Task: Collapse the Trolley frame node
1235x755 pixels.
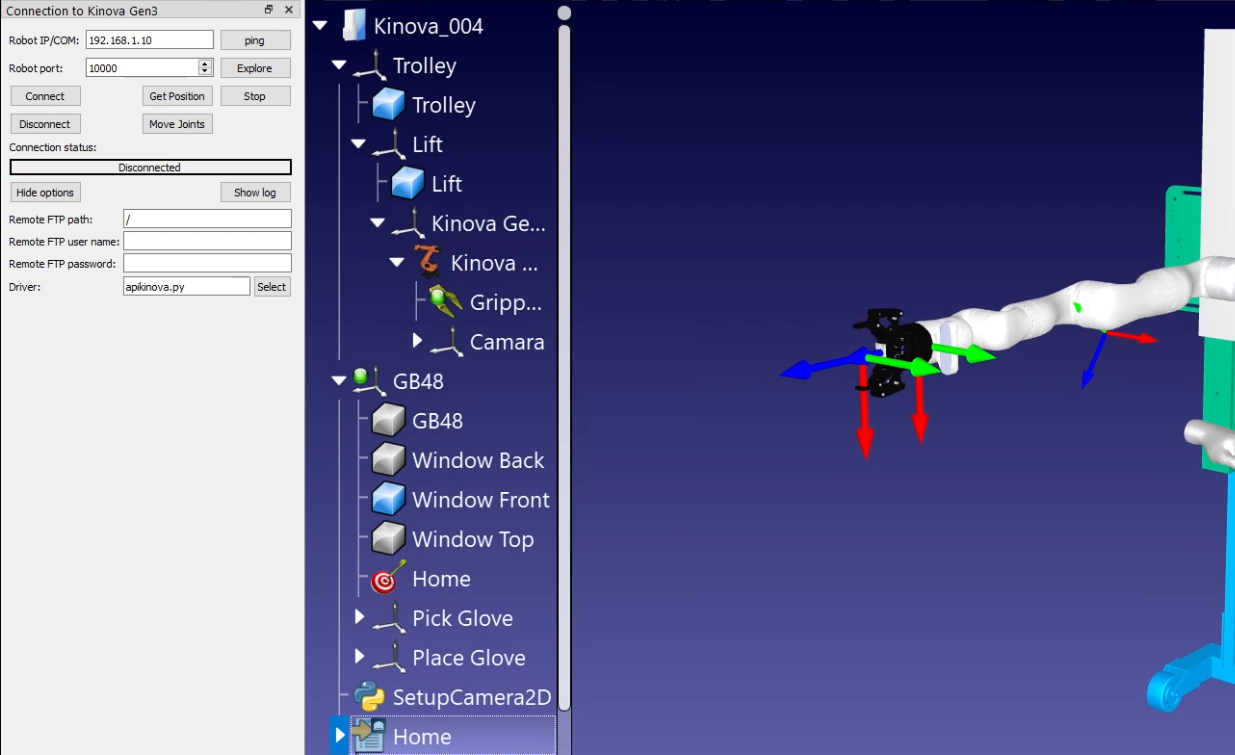Action: coord(339,66)
